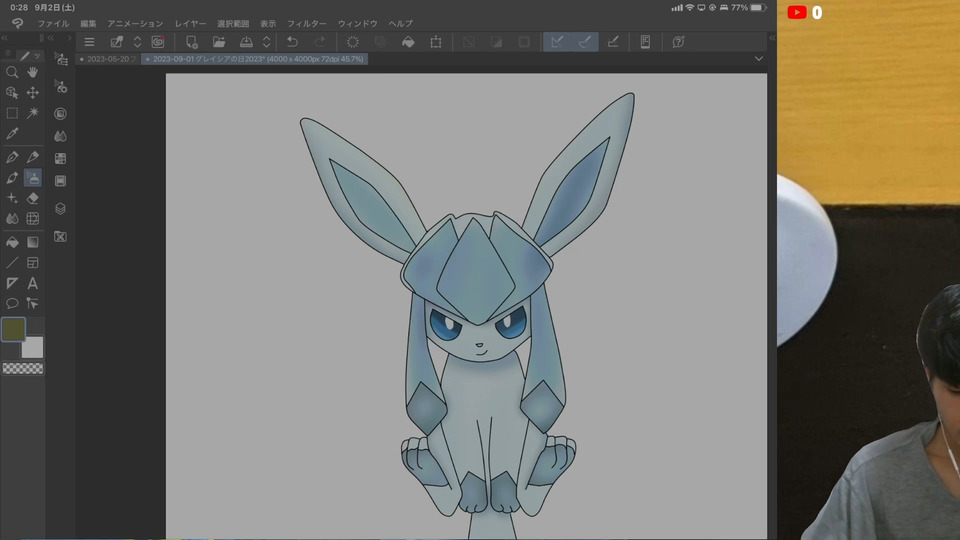The width and height of the screenshot is (960, 540).
Task: Open the Color Mixing palette icon
Action: (61, 136)
